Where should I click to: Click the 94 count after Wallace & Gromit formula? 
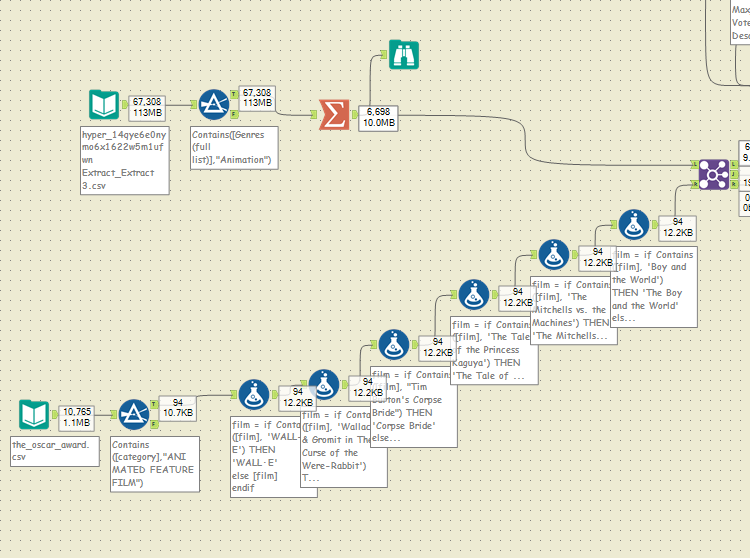coord(367,387)
